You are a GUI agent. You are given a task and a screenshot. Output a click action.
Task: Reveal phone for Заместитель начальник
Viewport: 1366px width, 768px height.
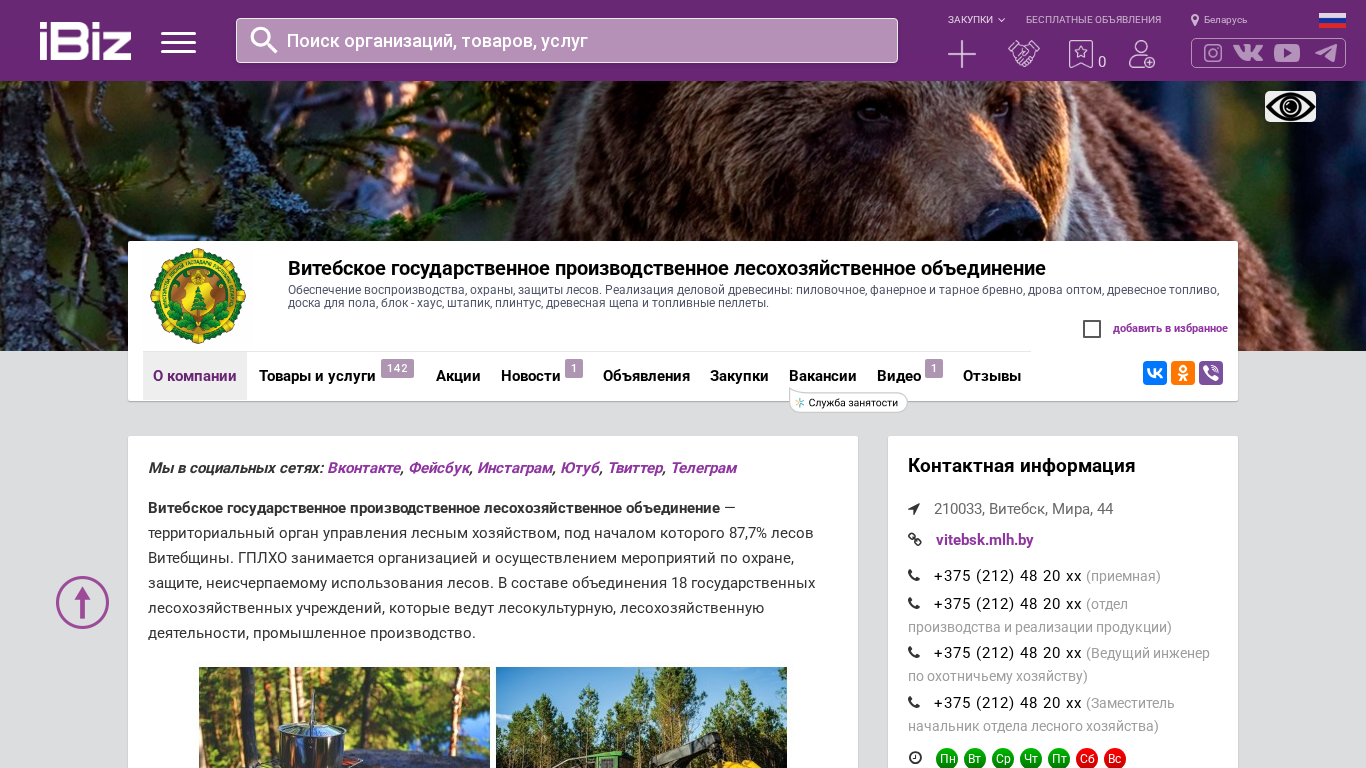tap(1008, 703)
